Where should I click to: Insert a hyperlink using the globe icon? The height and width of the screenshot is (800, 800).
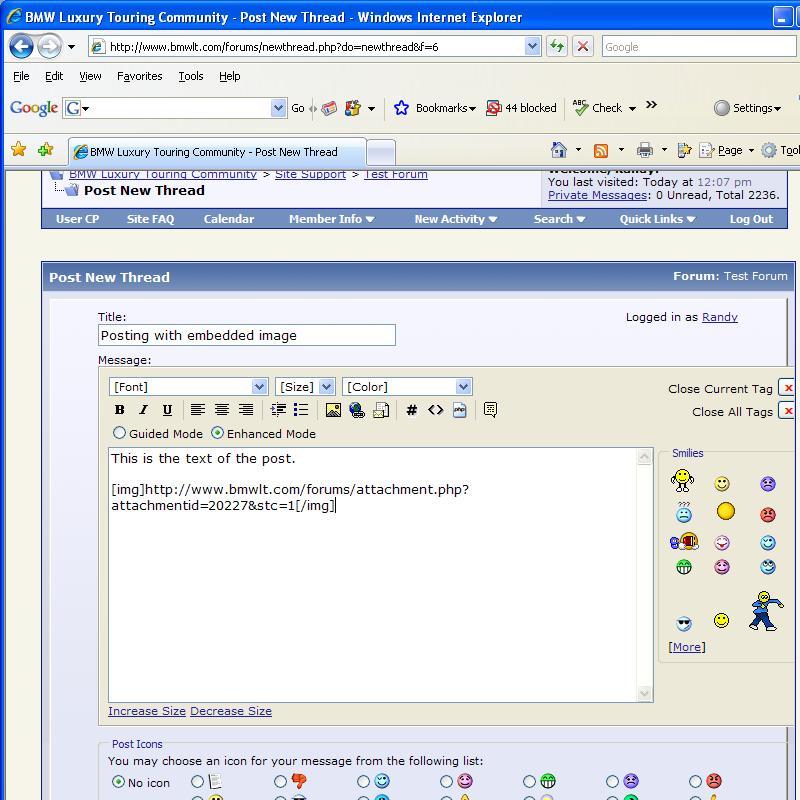pyautogui.click(x=357, y=410)
